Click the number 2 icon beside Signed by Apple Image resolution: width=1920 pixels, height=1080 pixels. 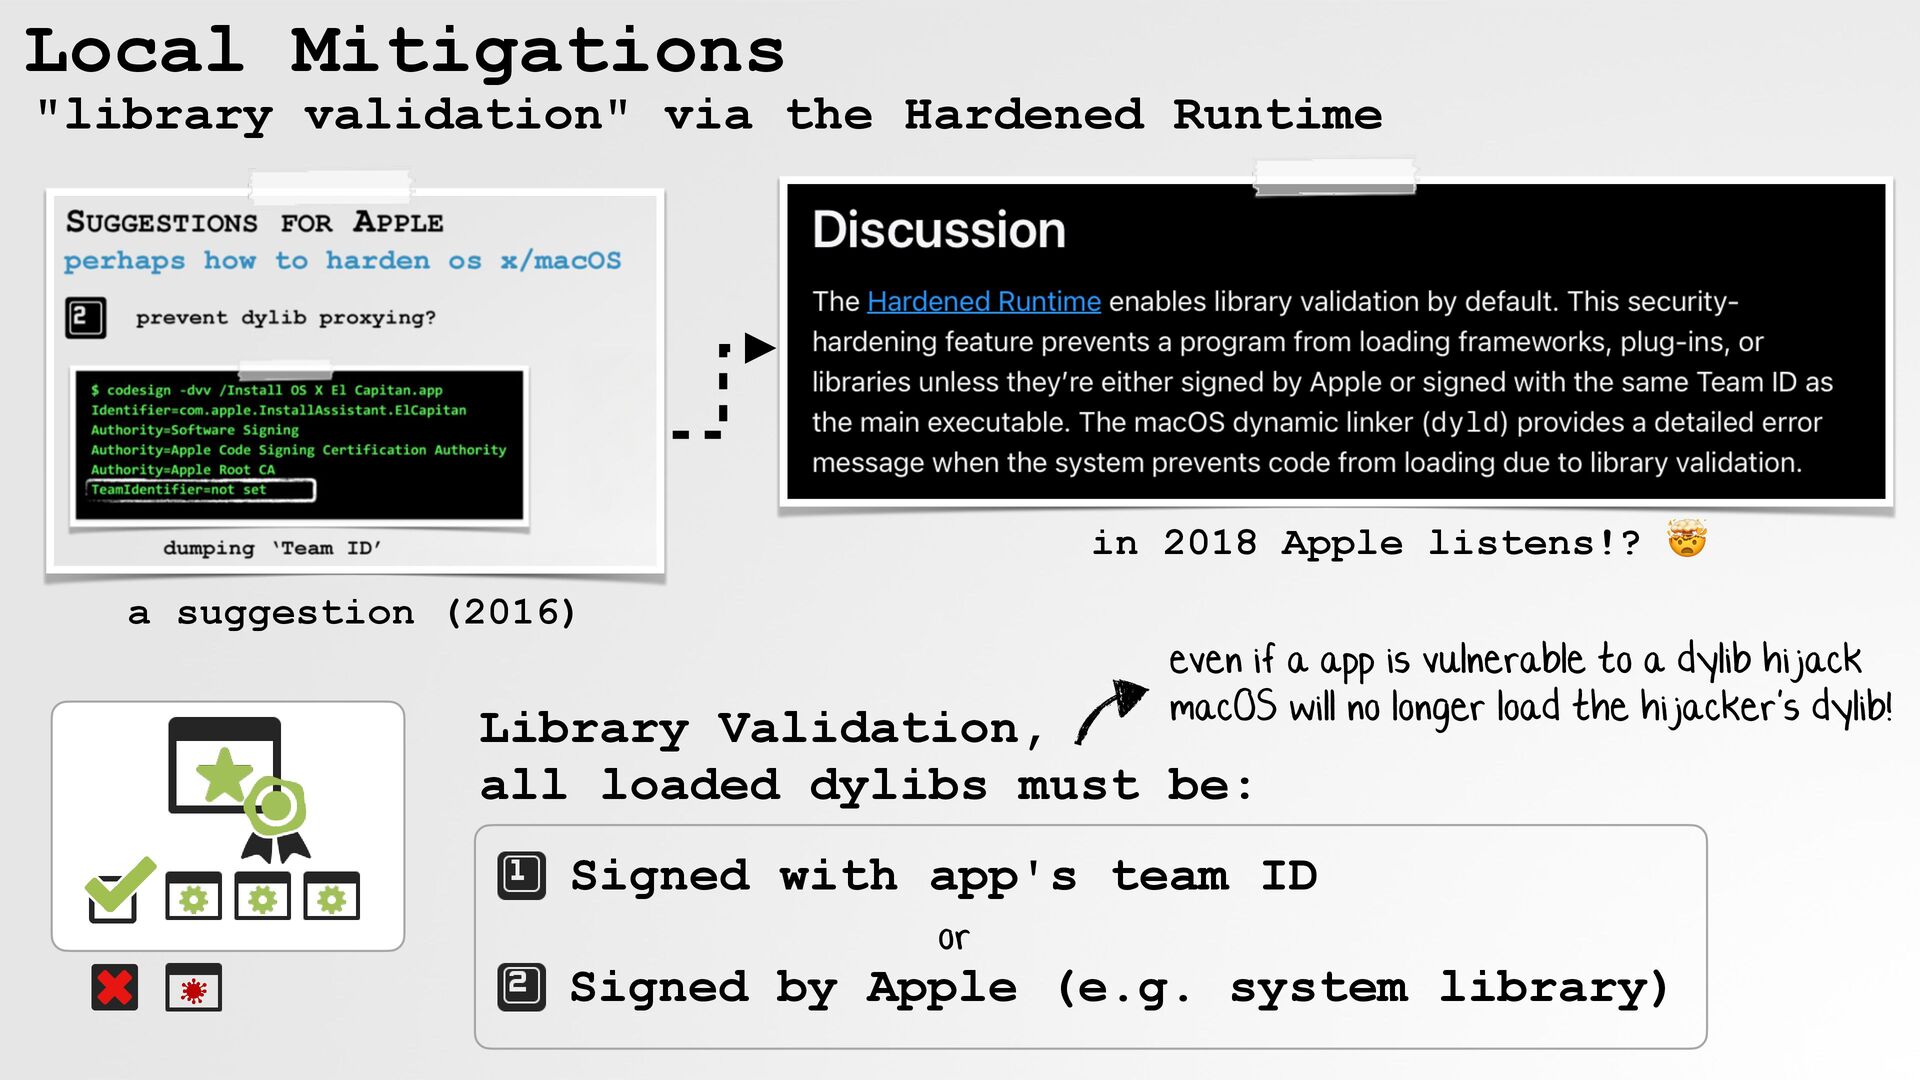pos(521,987)
